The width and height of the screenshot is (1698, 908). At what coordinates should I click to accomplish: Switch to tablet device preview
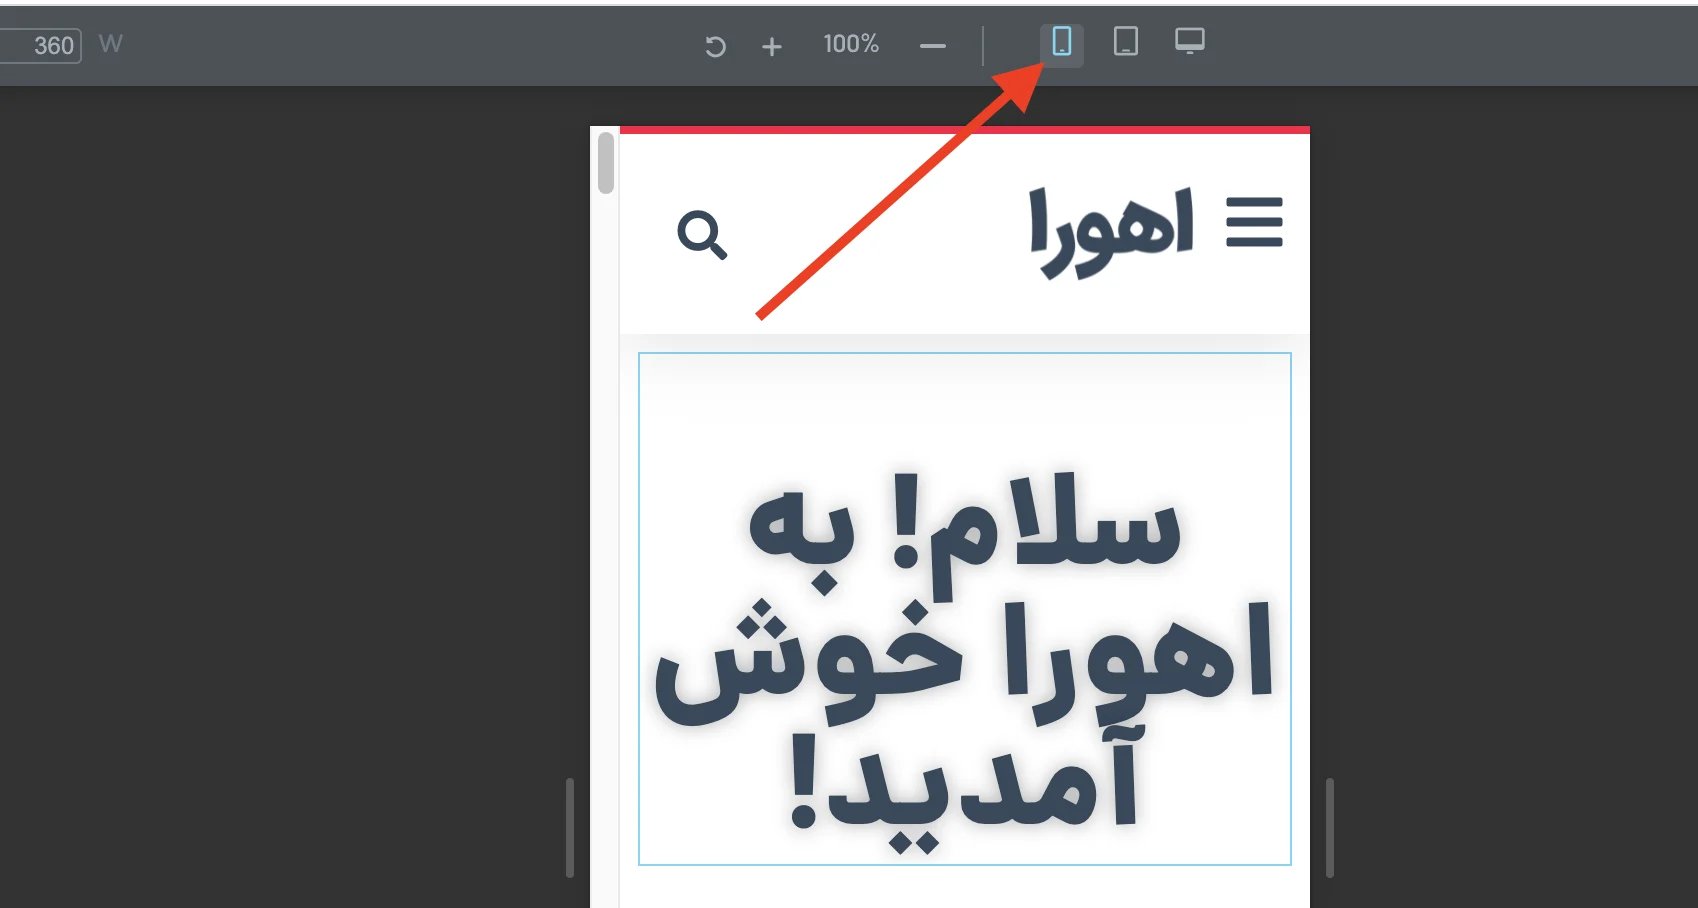click(1125, 42)
